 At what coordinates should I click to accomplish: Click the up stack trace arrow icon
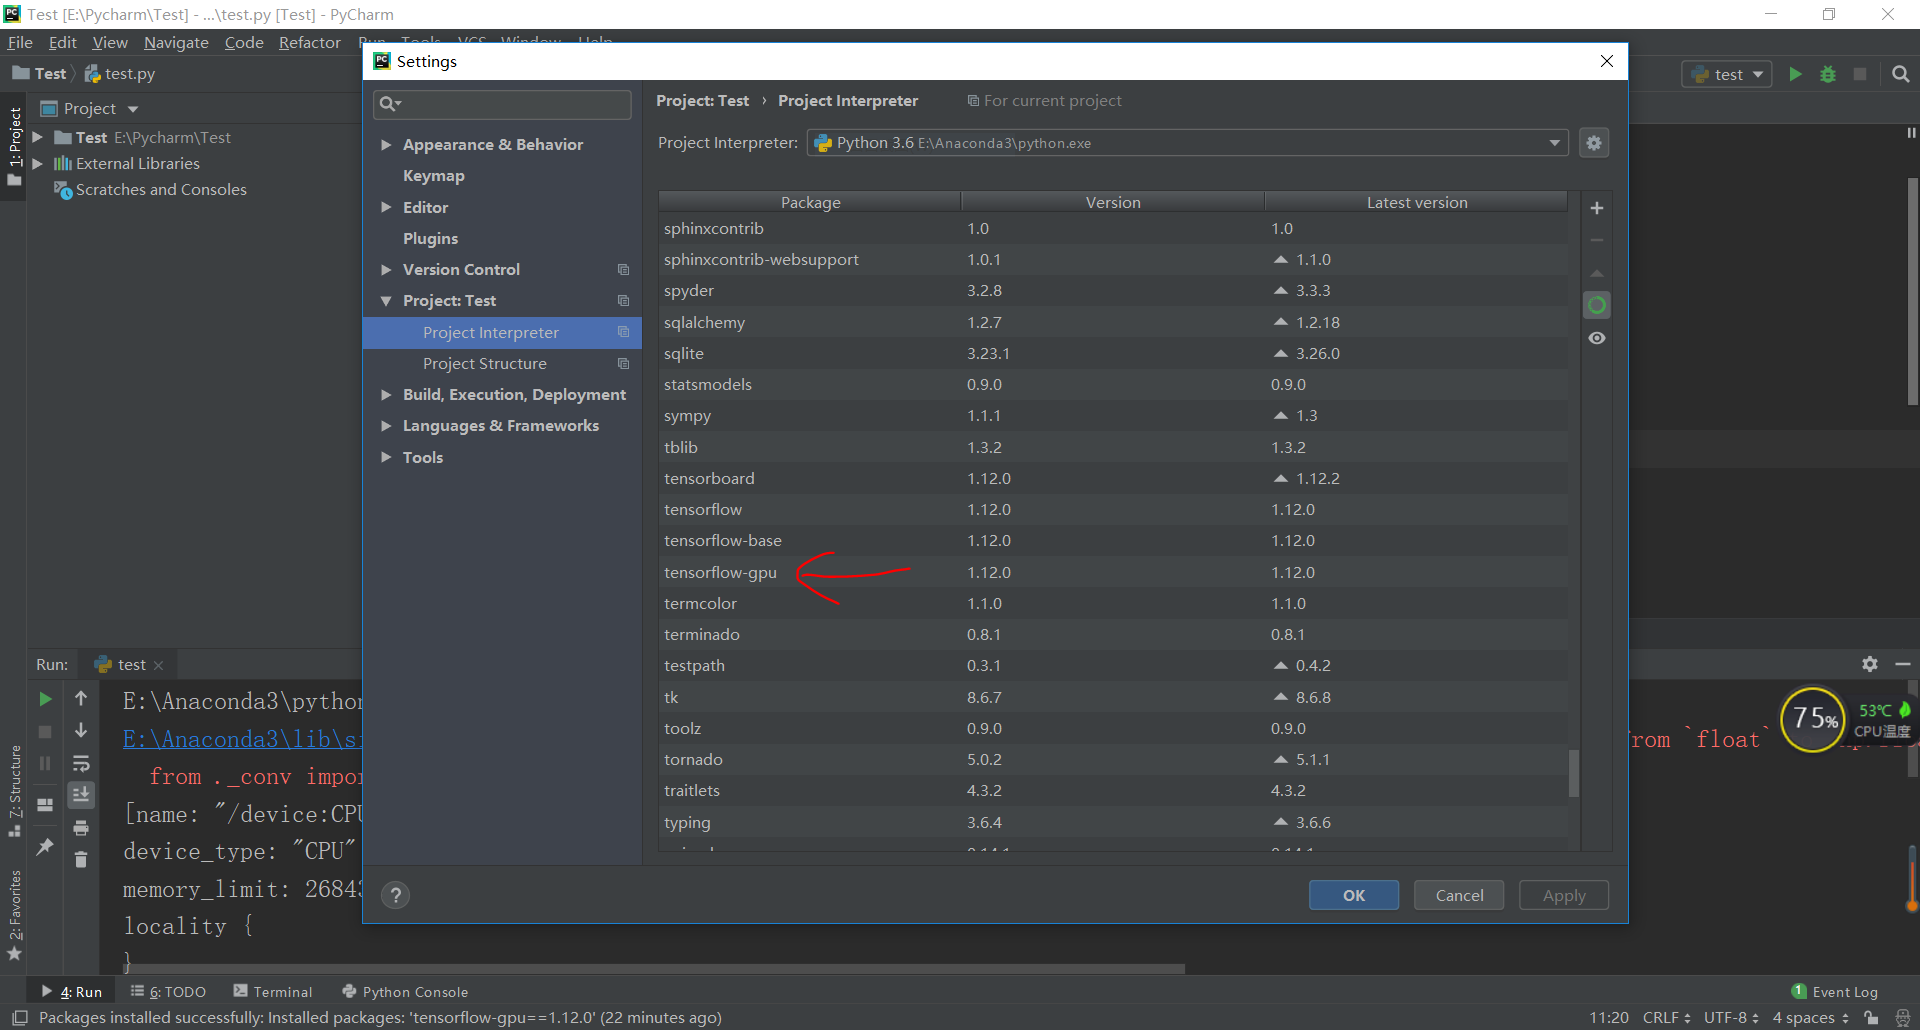[81, 699]
